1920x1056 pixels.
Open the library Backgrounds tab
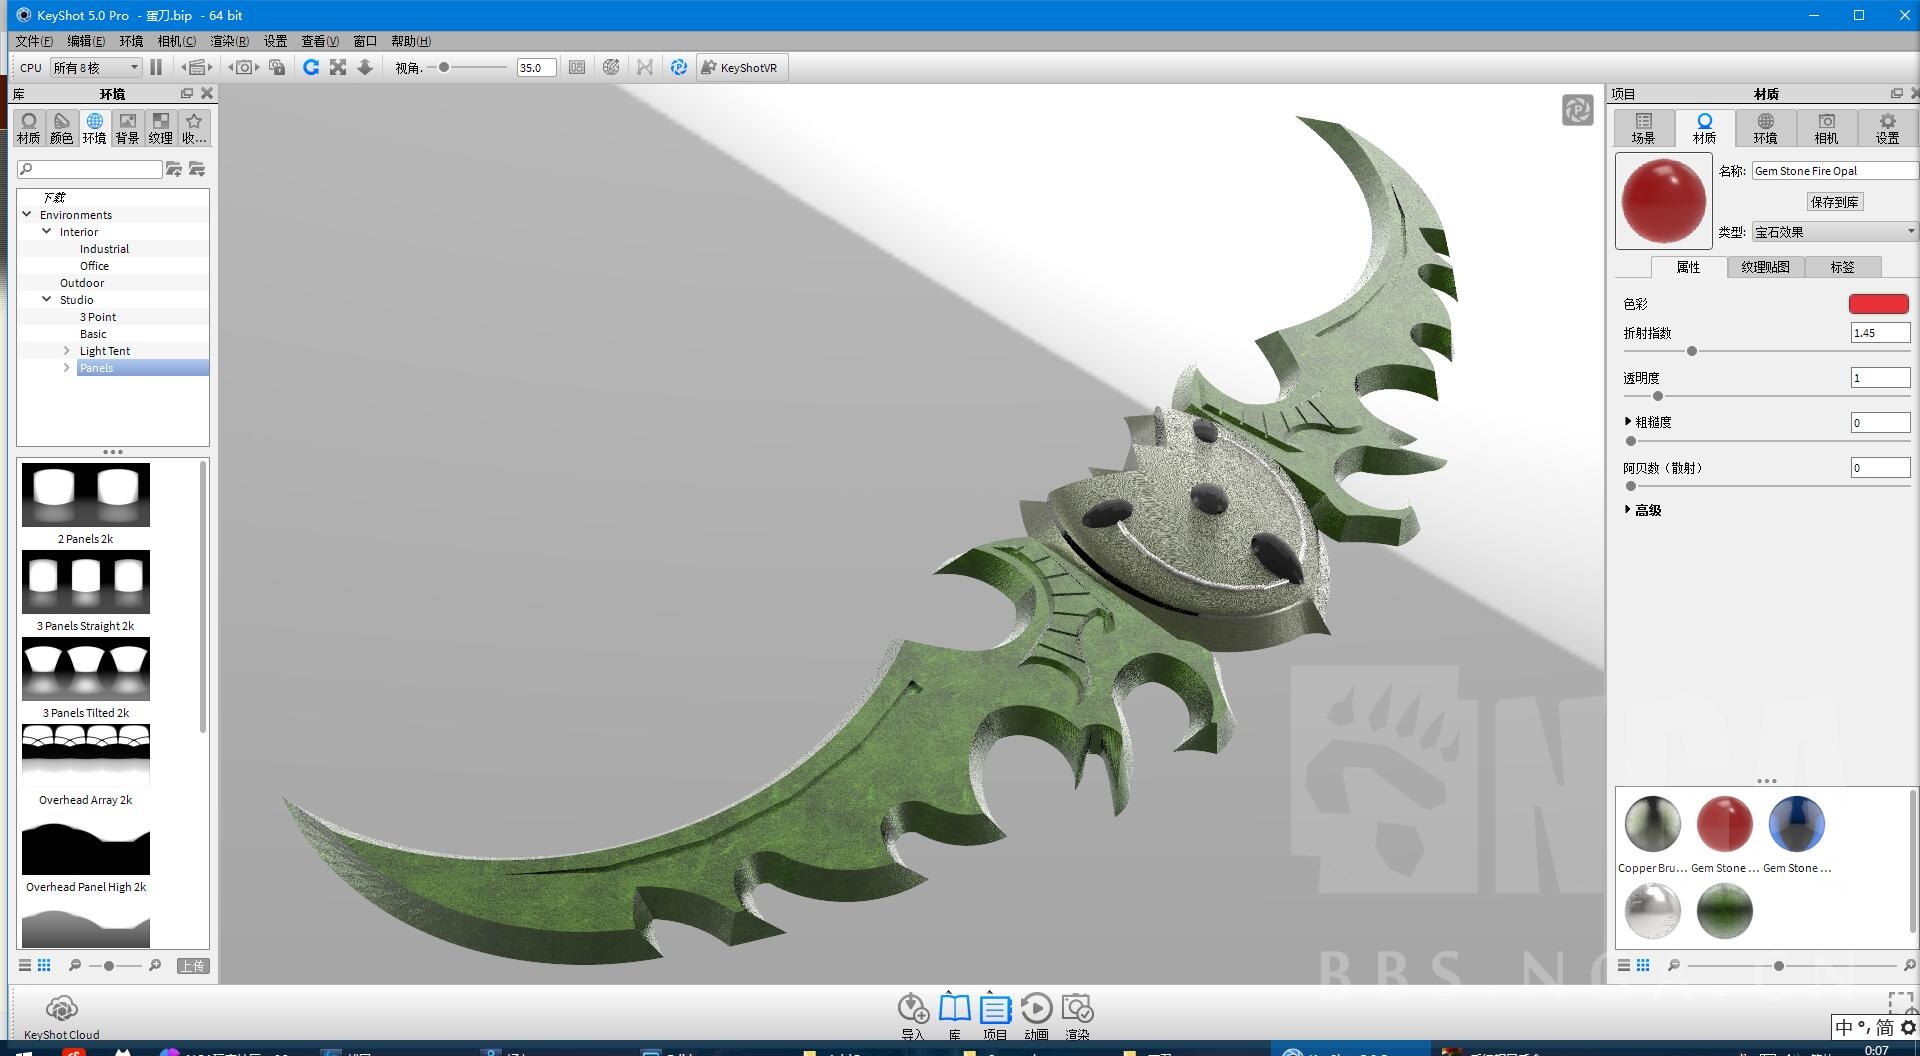(127, 128)
